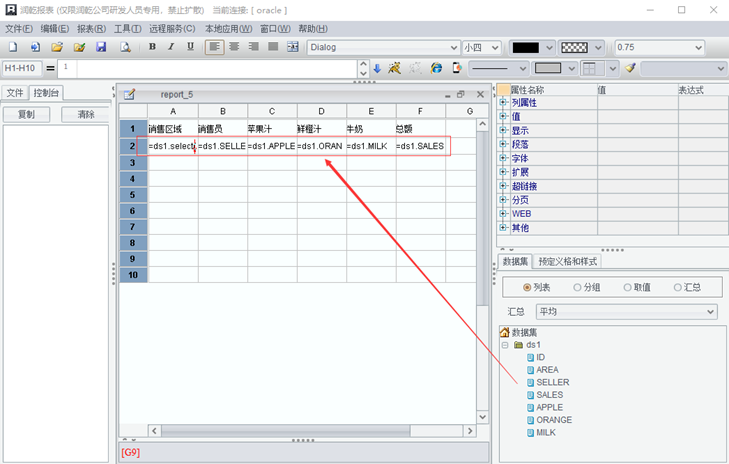Click the format brush icon
The image size is (729, 464).
click(x=630, y=68)
